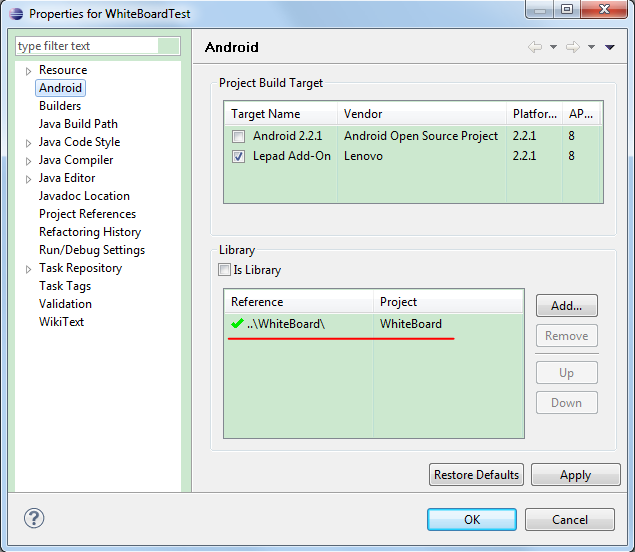Click Android Open Source Project vendor cell
The width and height of the screenshot is (635, 552).
click(x=421, y=136)
